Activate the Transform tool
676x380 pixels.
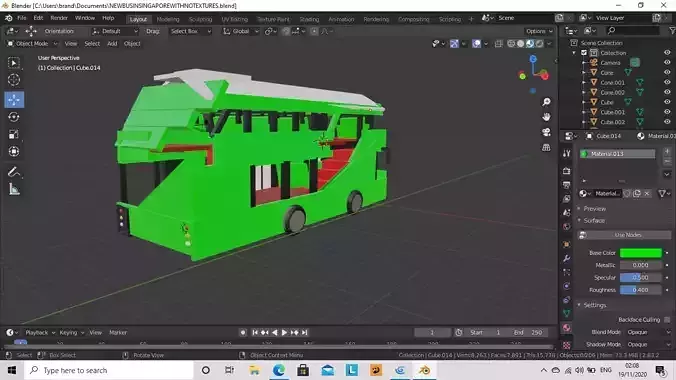[x=14, y=151]
